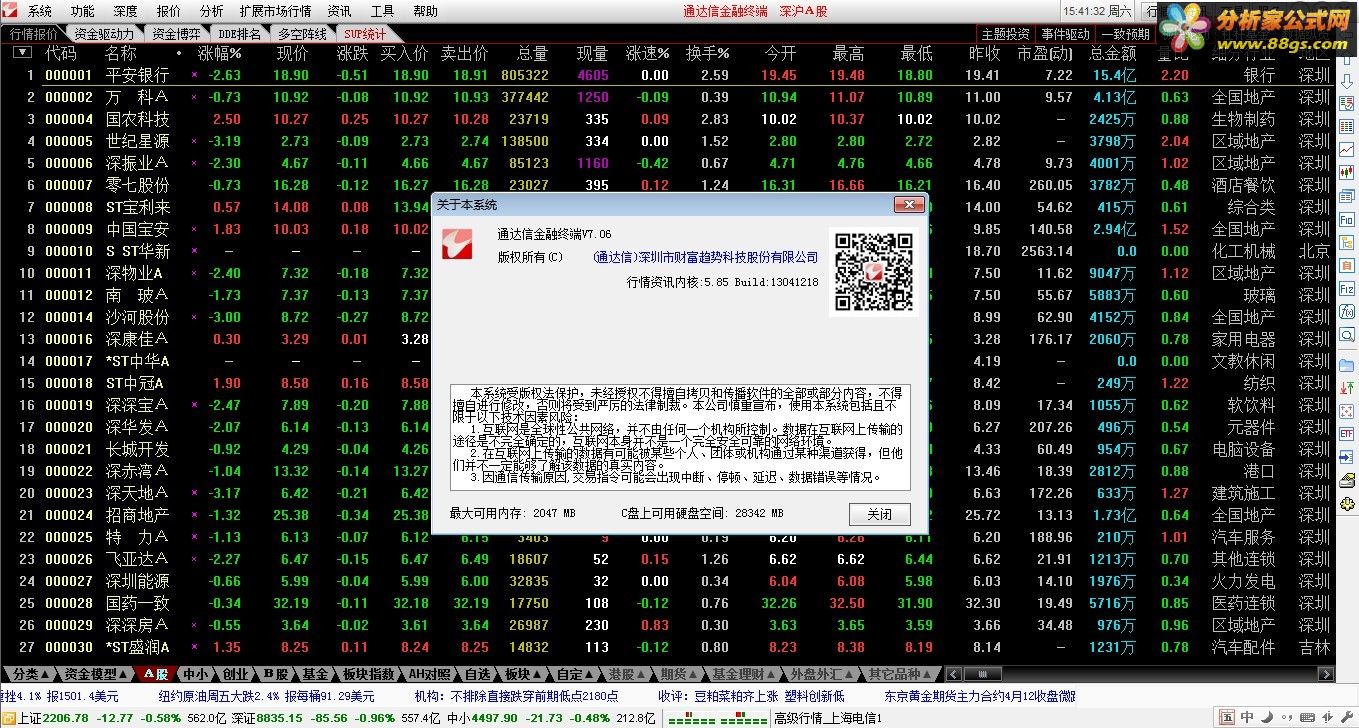
Task: Expand the 自定 dropdown tab at the bottom
Action: pos(573,674)
